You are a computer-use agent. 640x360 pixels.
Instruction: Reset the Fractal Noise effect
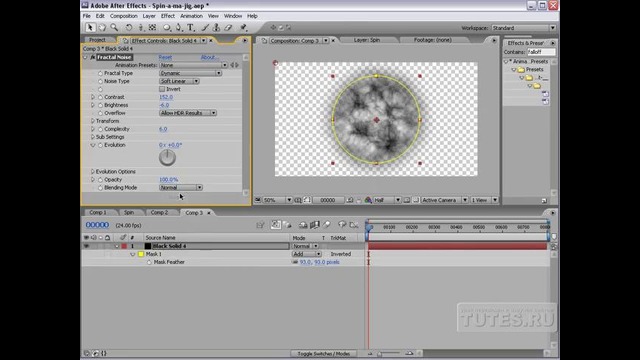[165, 58]
